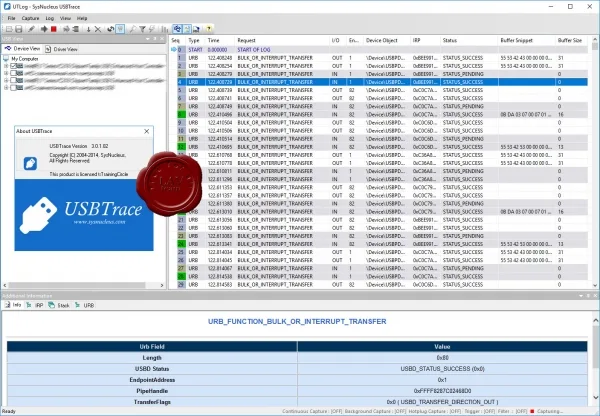Click the Open log file toolbar icon
This screenshot has height=416, width=600.
click(9, 29)
